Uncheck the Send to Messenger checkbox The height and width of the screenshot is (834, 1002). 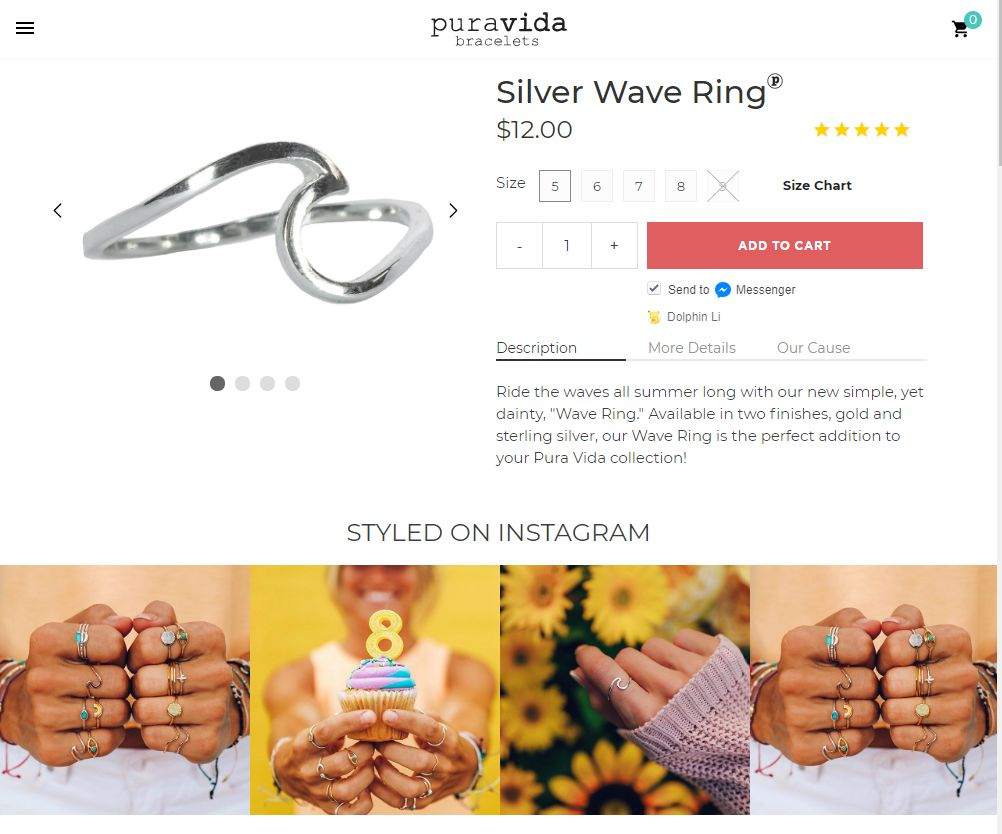coord(654,288)
